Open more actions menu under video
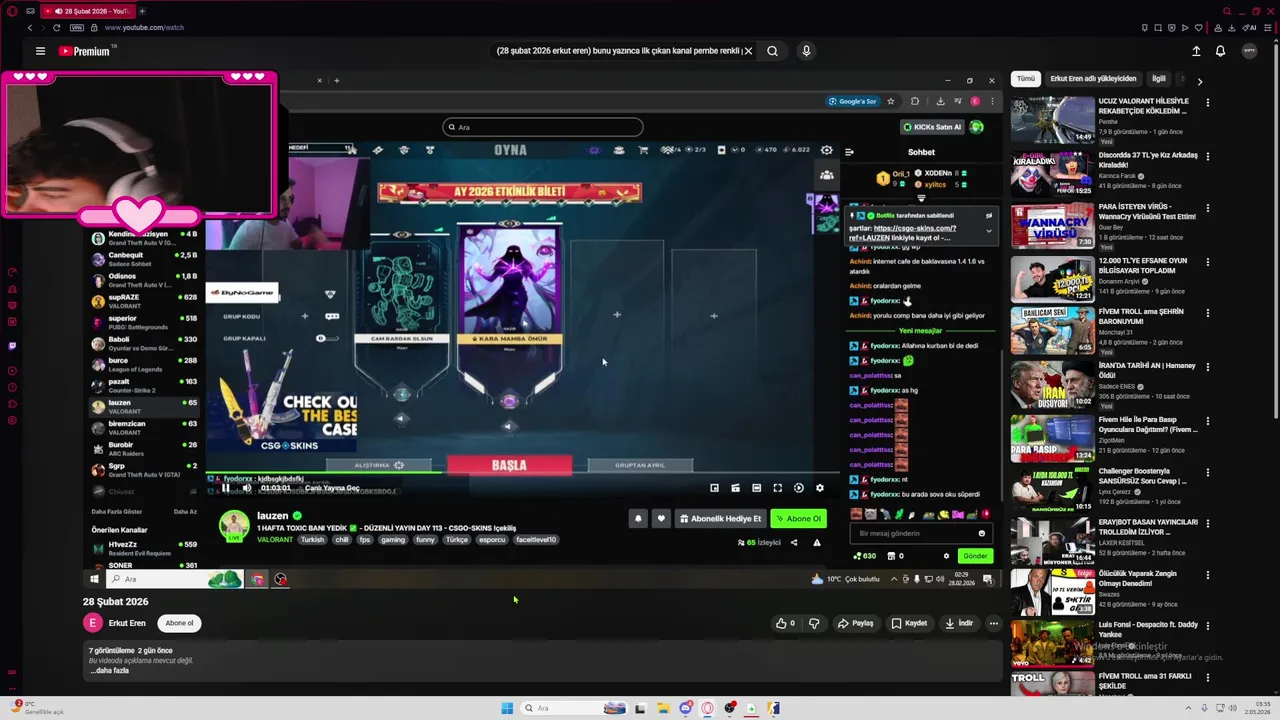Viewport: 1280px width, 720px height. 993,623
